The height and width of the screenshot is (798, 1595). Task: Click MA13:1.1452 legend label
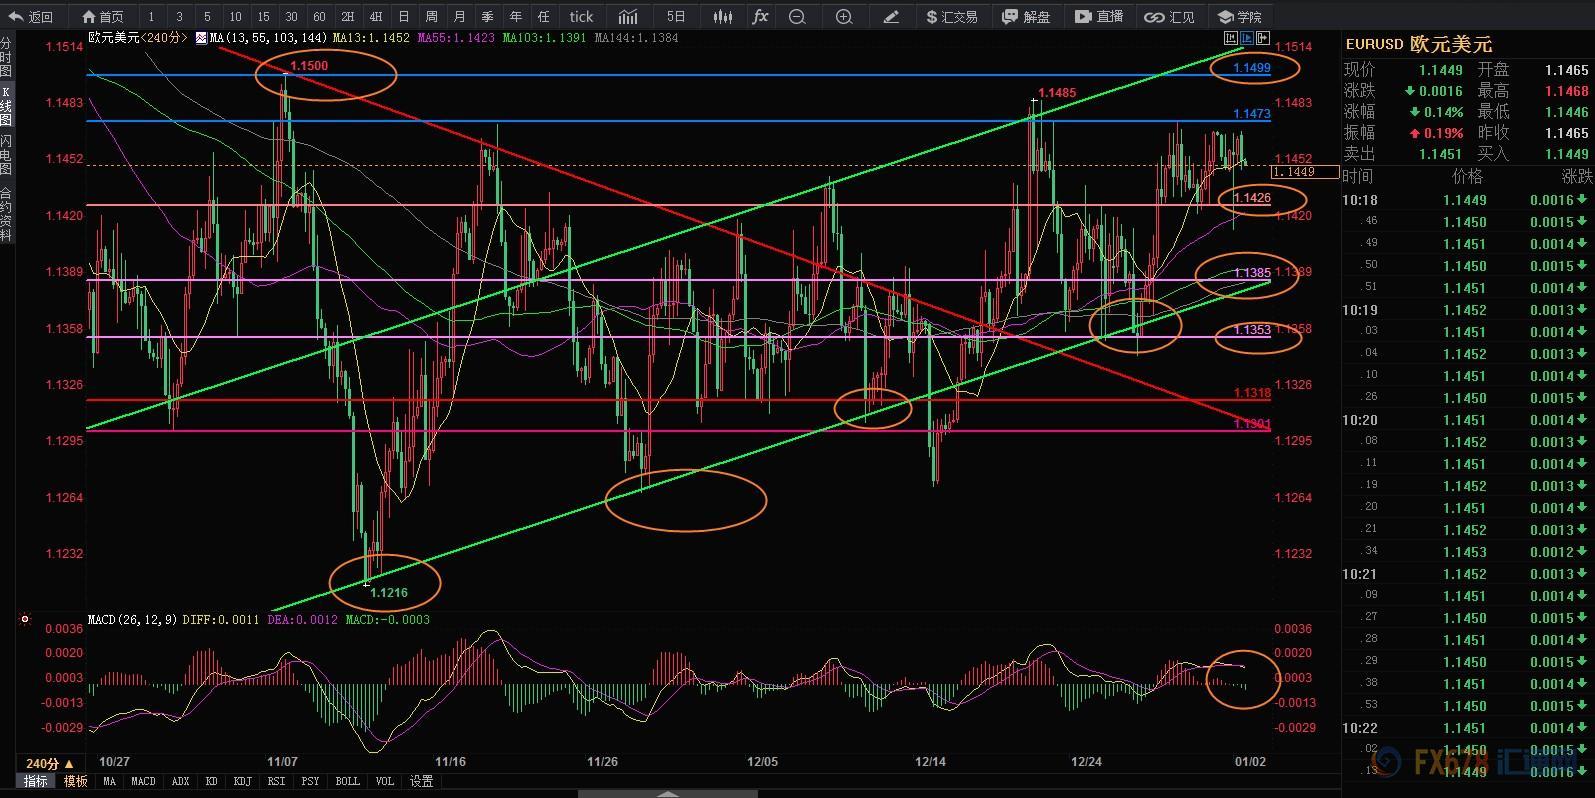[371, 38]
